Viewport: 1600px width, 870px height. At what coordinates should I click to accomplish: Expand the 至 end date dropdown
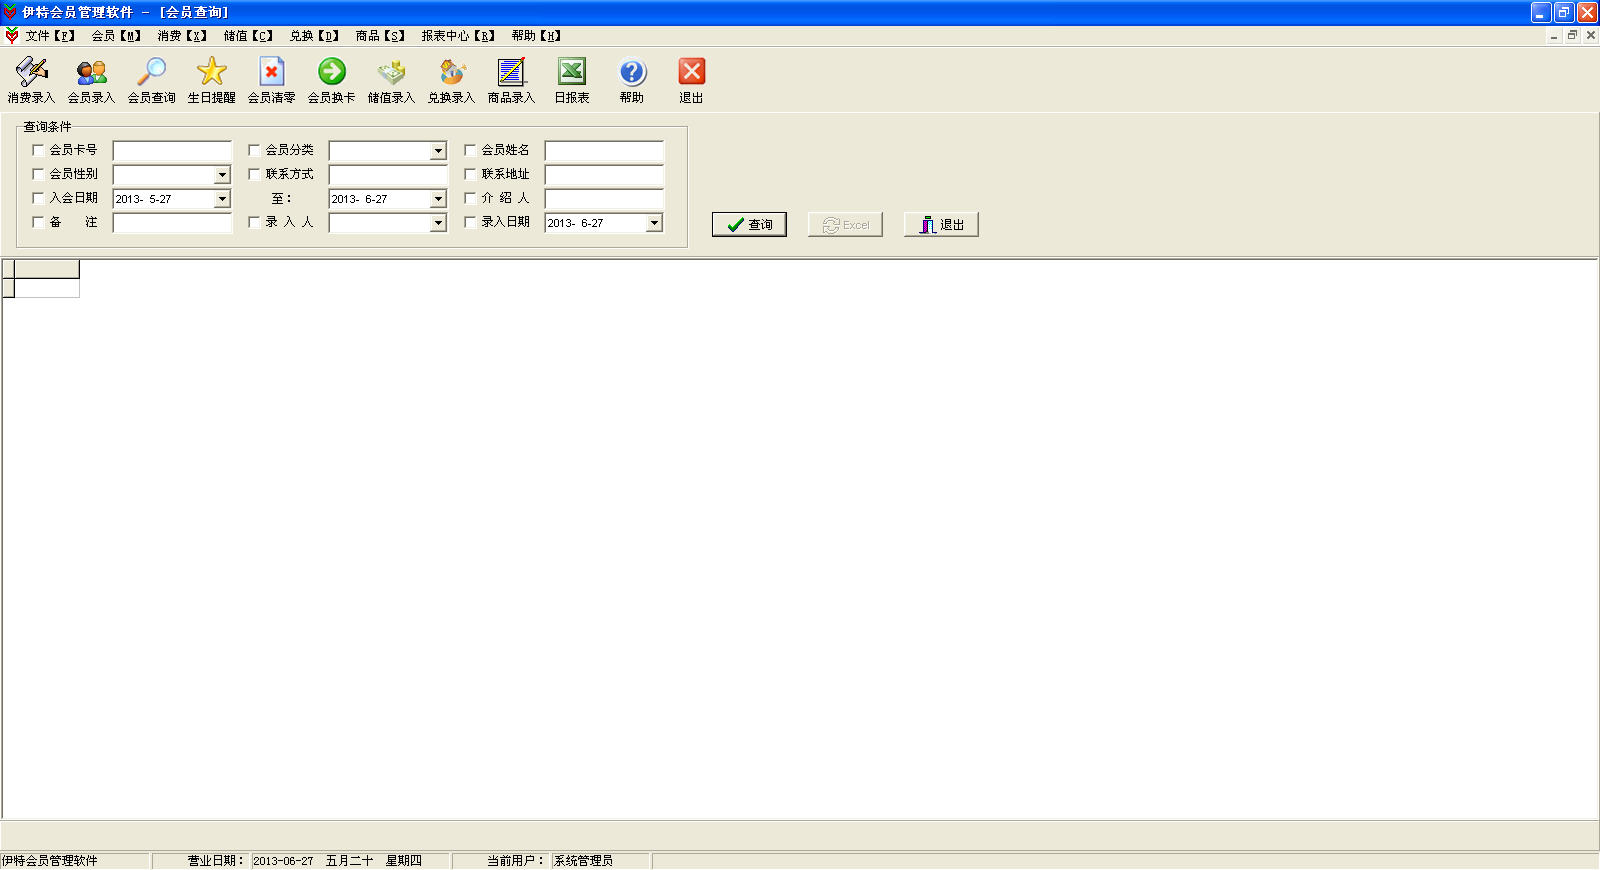(438, 199)
